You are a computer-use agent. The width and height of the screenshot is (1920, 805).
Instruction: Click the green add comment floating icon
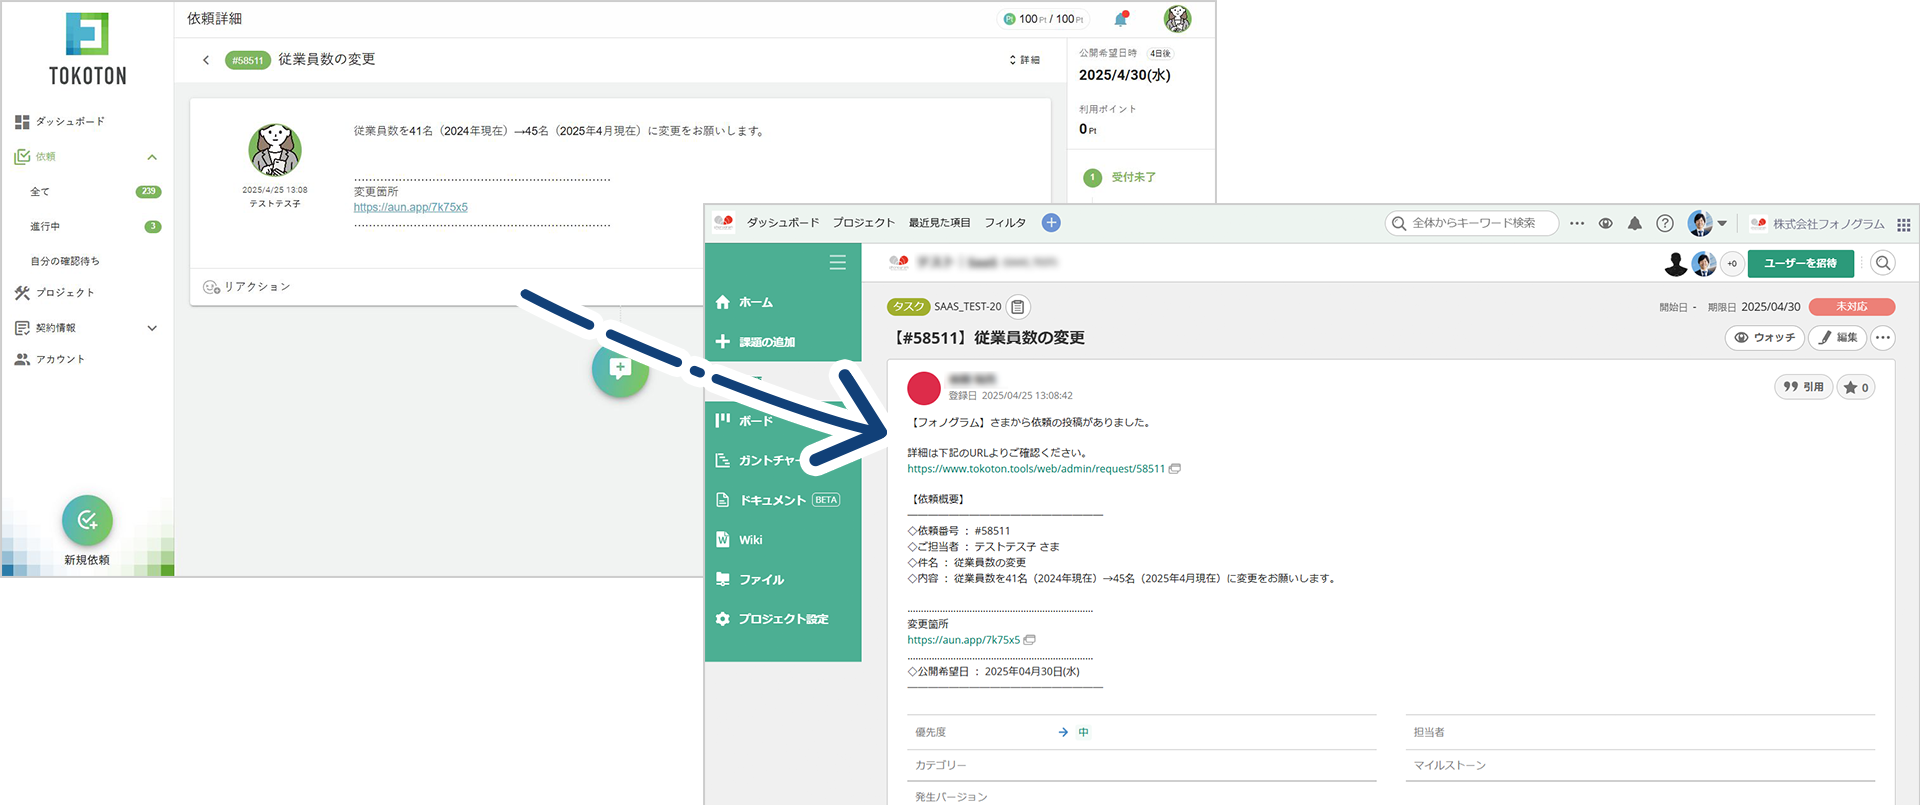click(x=620, y=369)
